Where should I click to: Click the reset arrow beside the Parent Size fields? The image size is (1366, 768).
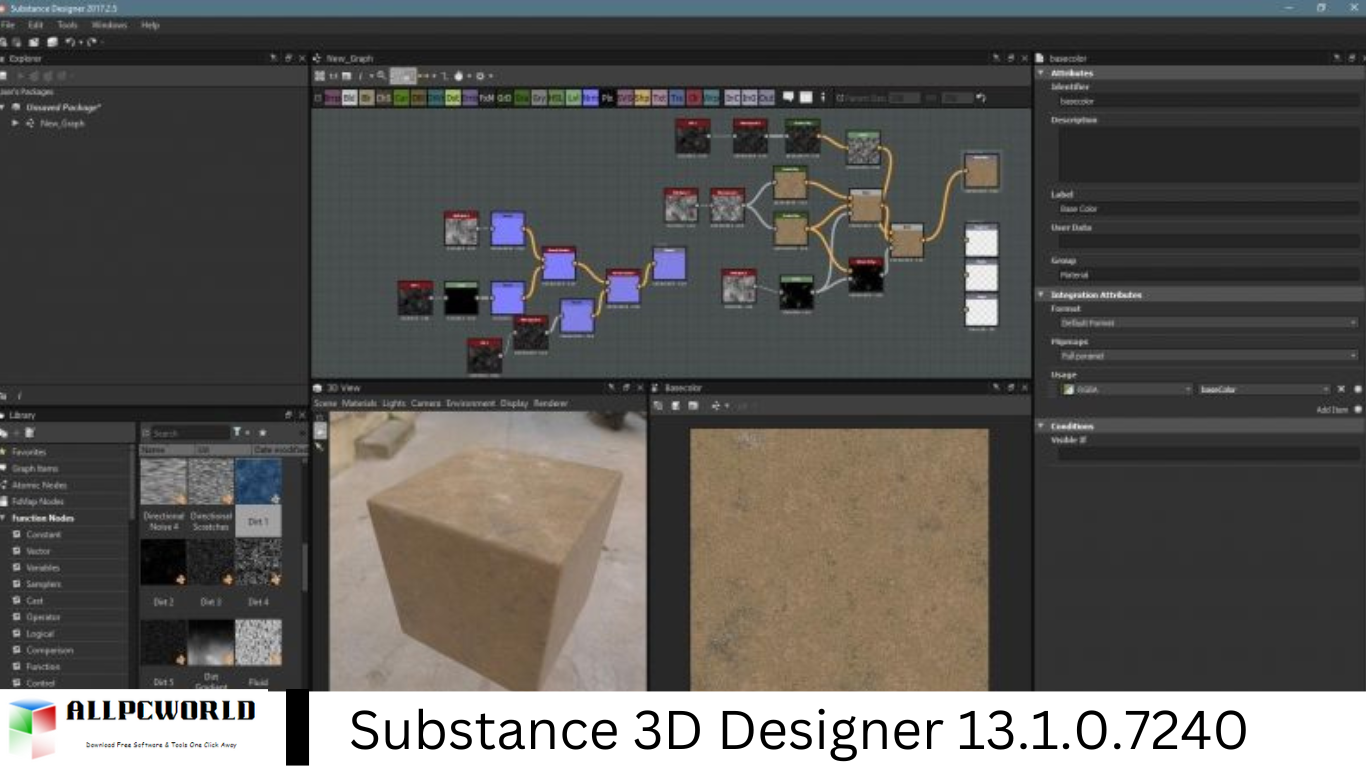tap(981, 97)
